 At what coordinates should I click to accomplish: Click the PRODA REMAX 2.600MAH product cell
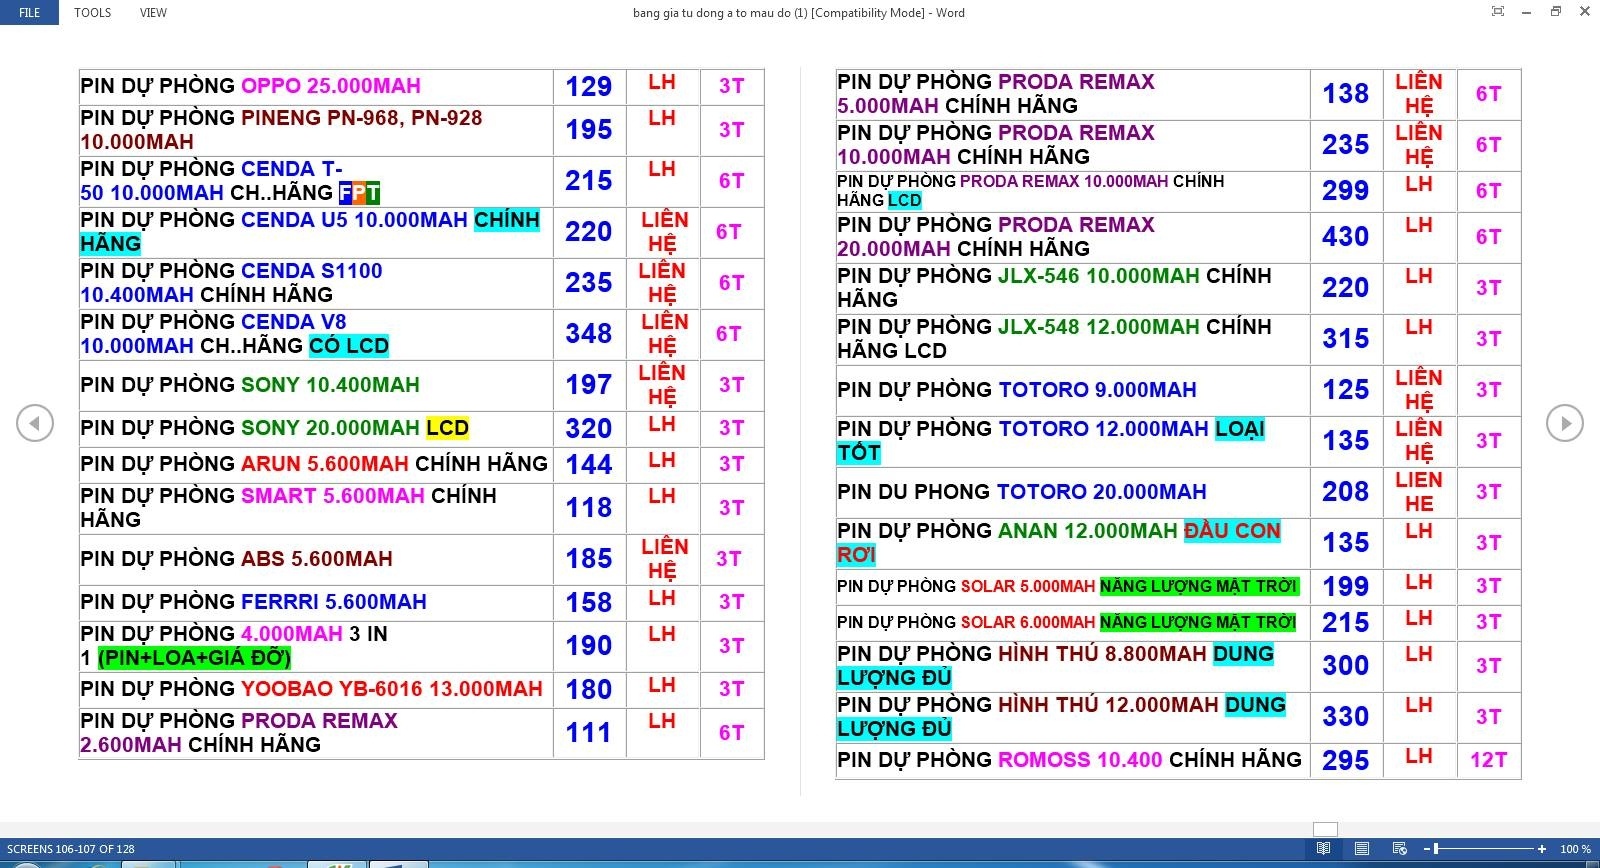(316, 733)
